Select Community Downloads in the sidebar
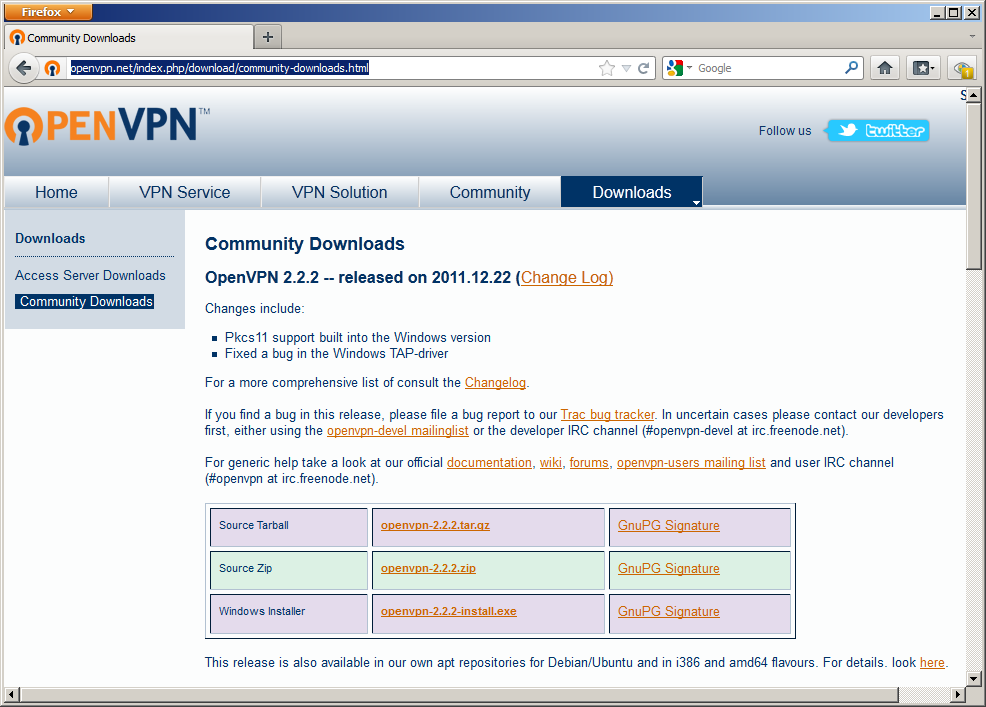The image size is (986, 707). point(85,301)
